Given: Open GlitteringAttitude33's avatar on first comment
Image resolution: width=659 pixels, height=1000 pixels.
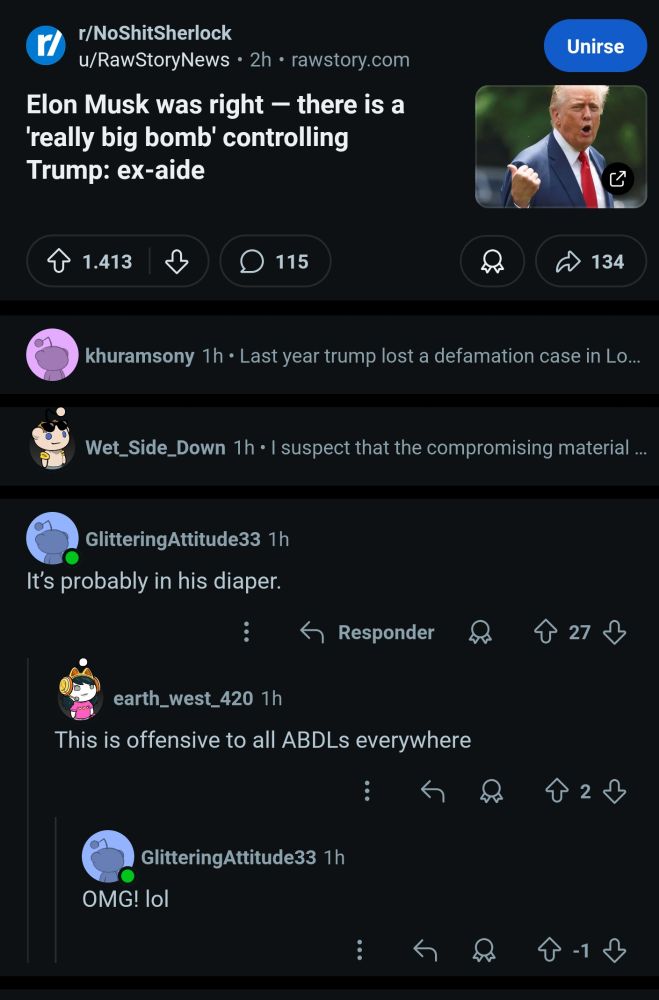Looking at the screenshot, I should tap(52, 538).
